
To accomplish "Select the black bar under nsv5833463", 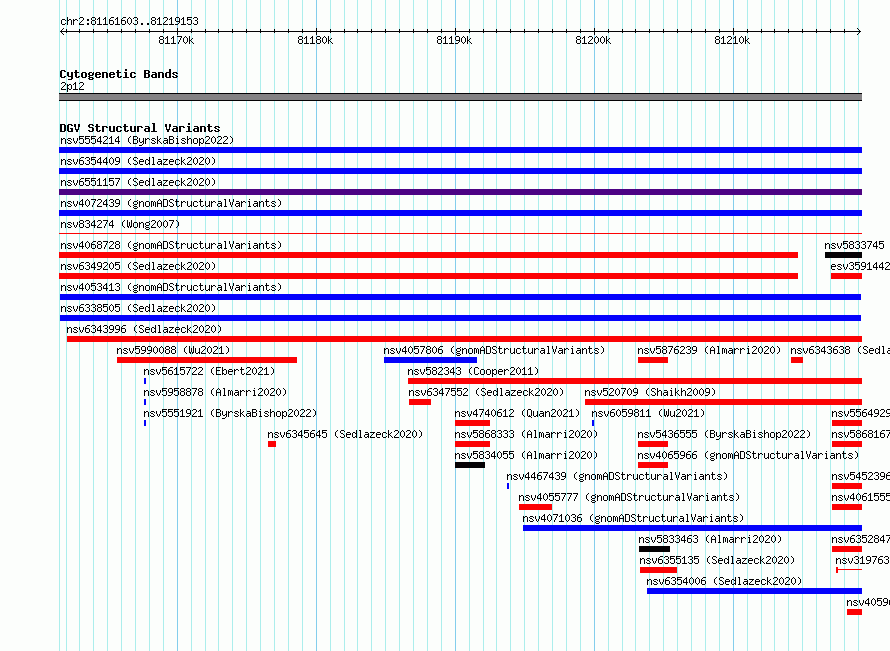I will coord(654,549).
